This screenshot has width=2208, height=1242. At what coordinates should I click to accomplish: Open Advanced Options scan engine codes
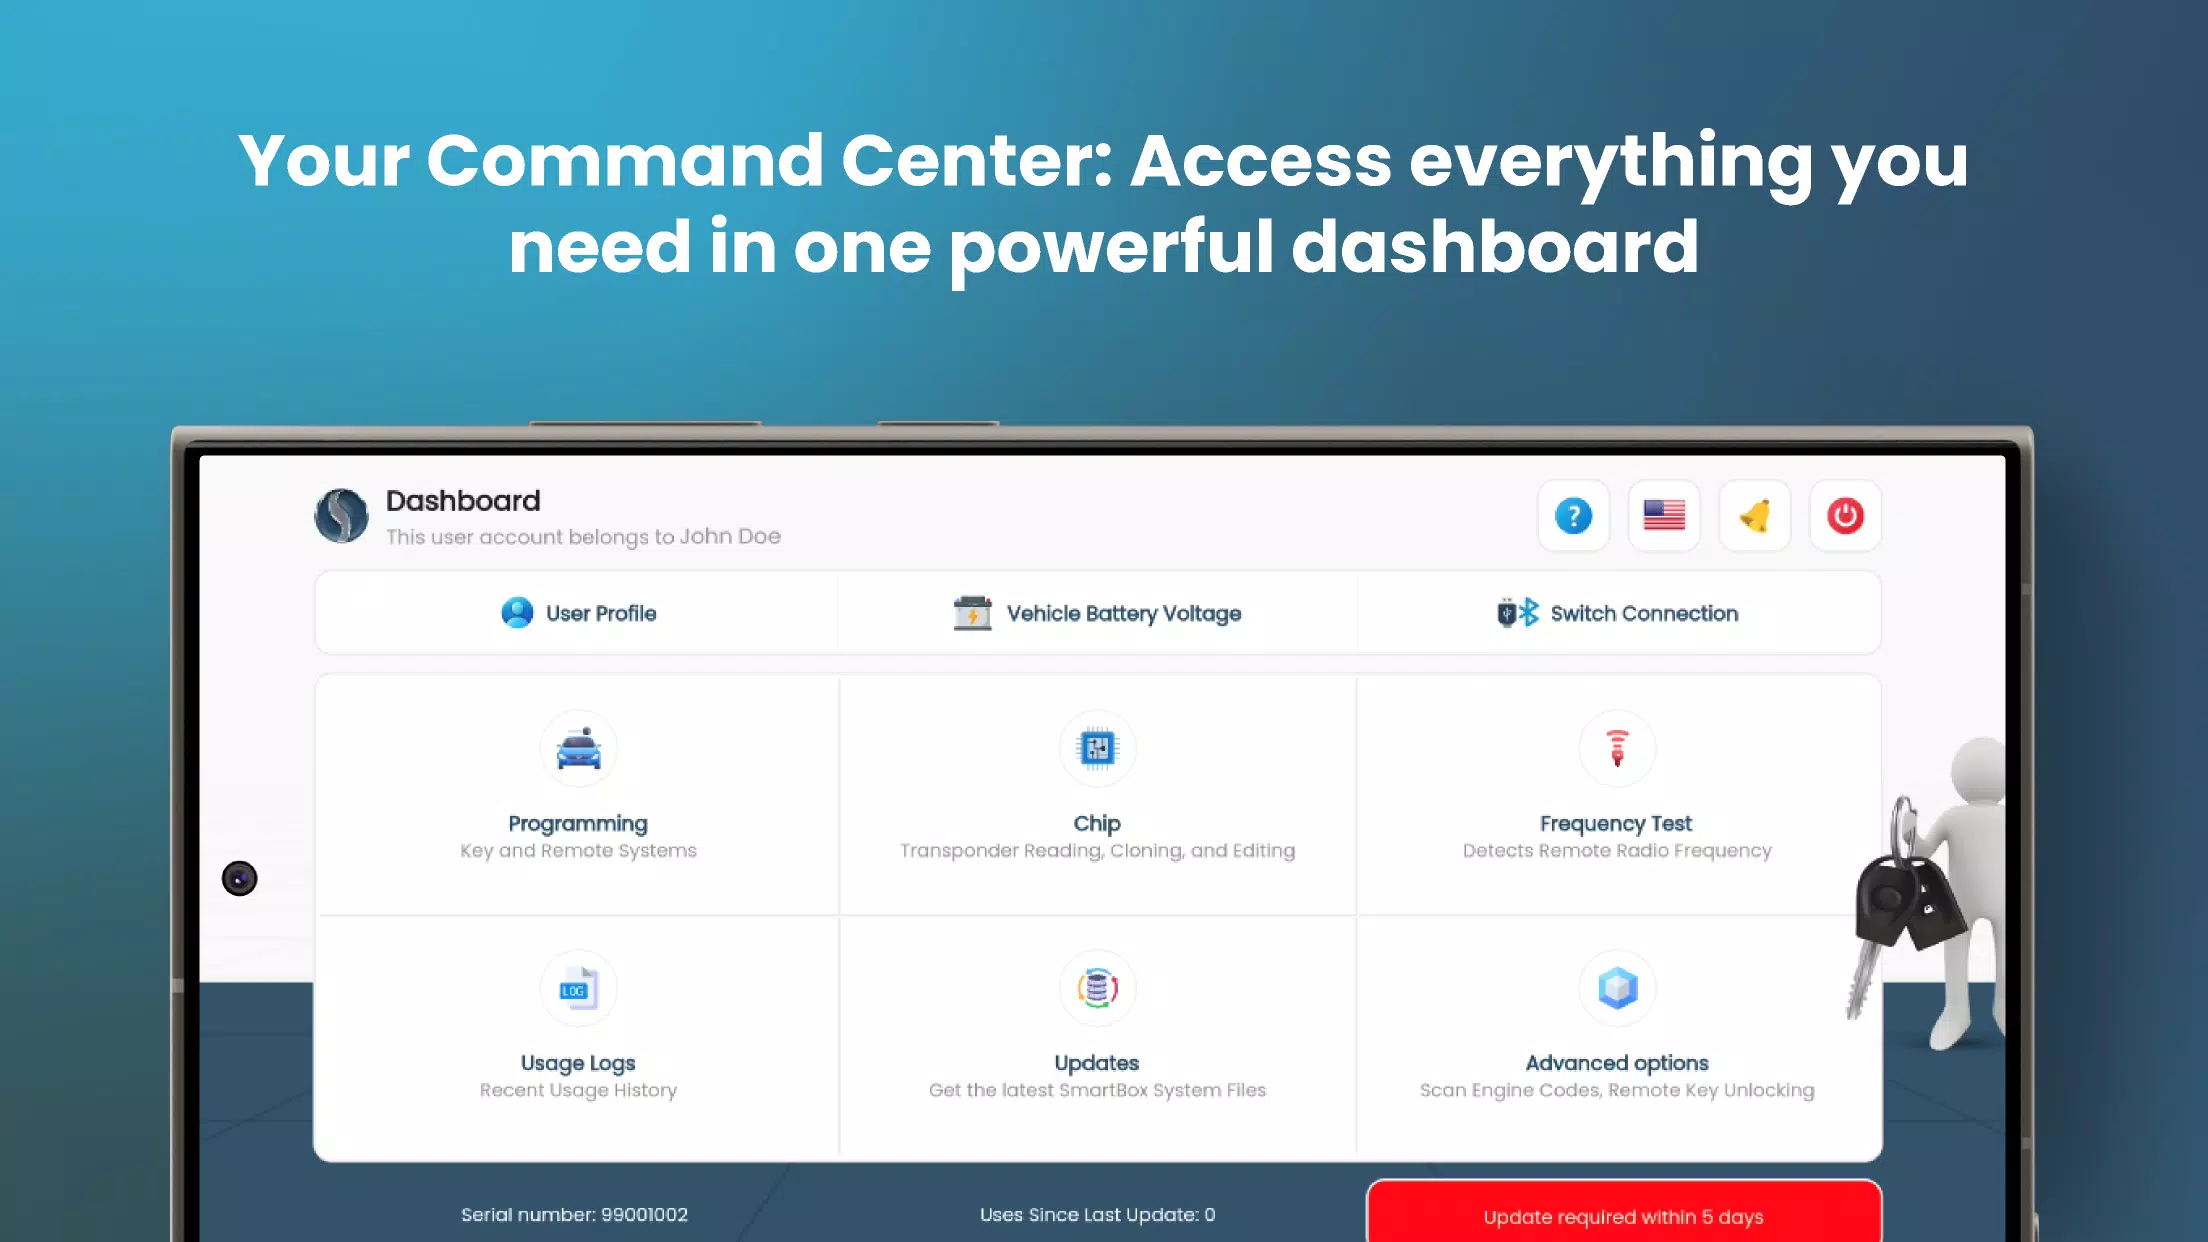click(1615, 1031)
